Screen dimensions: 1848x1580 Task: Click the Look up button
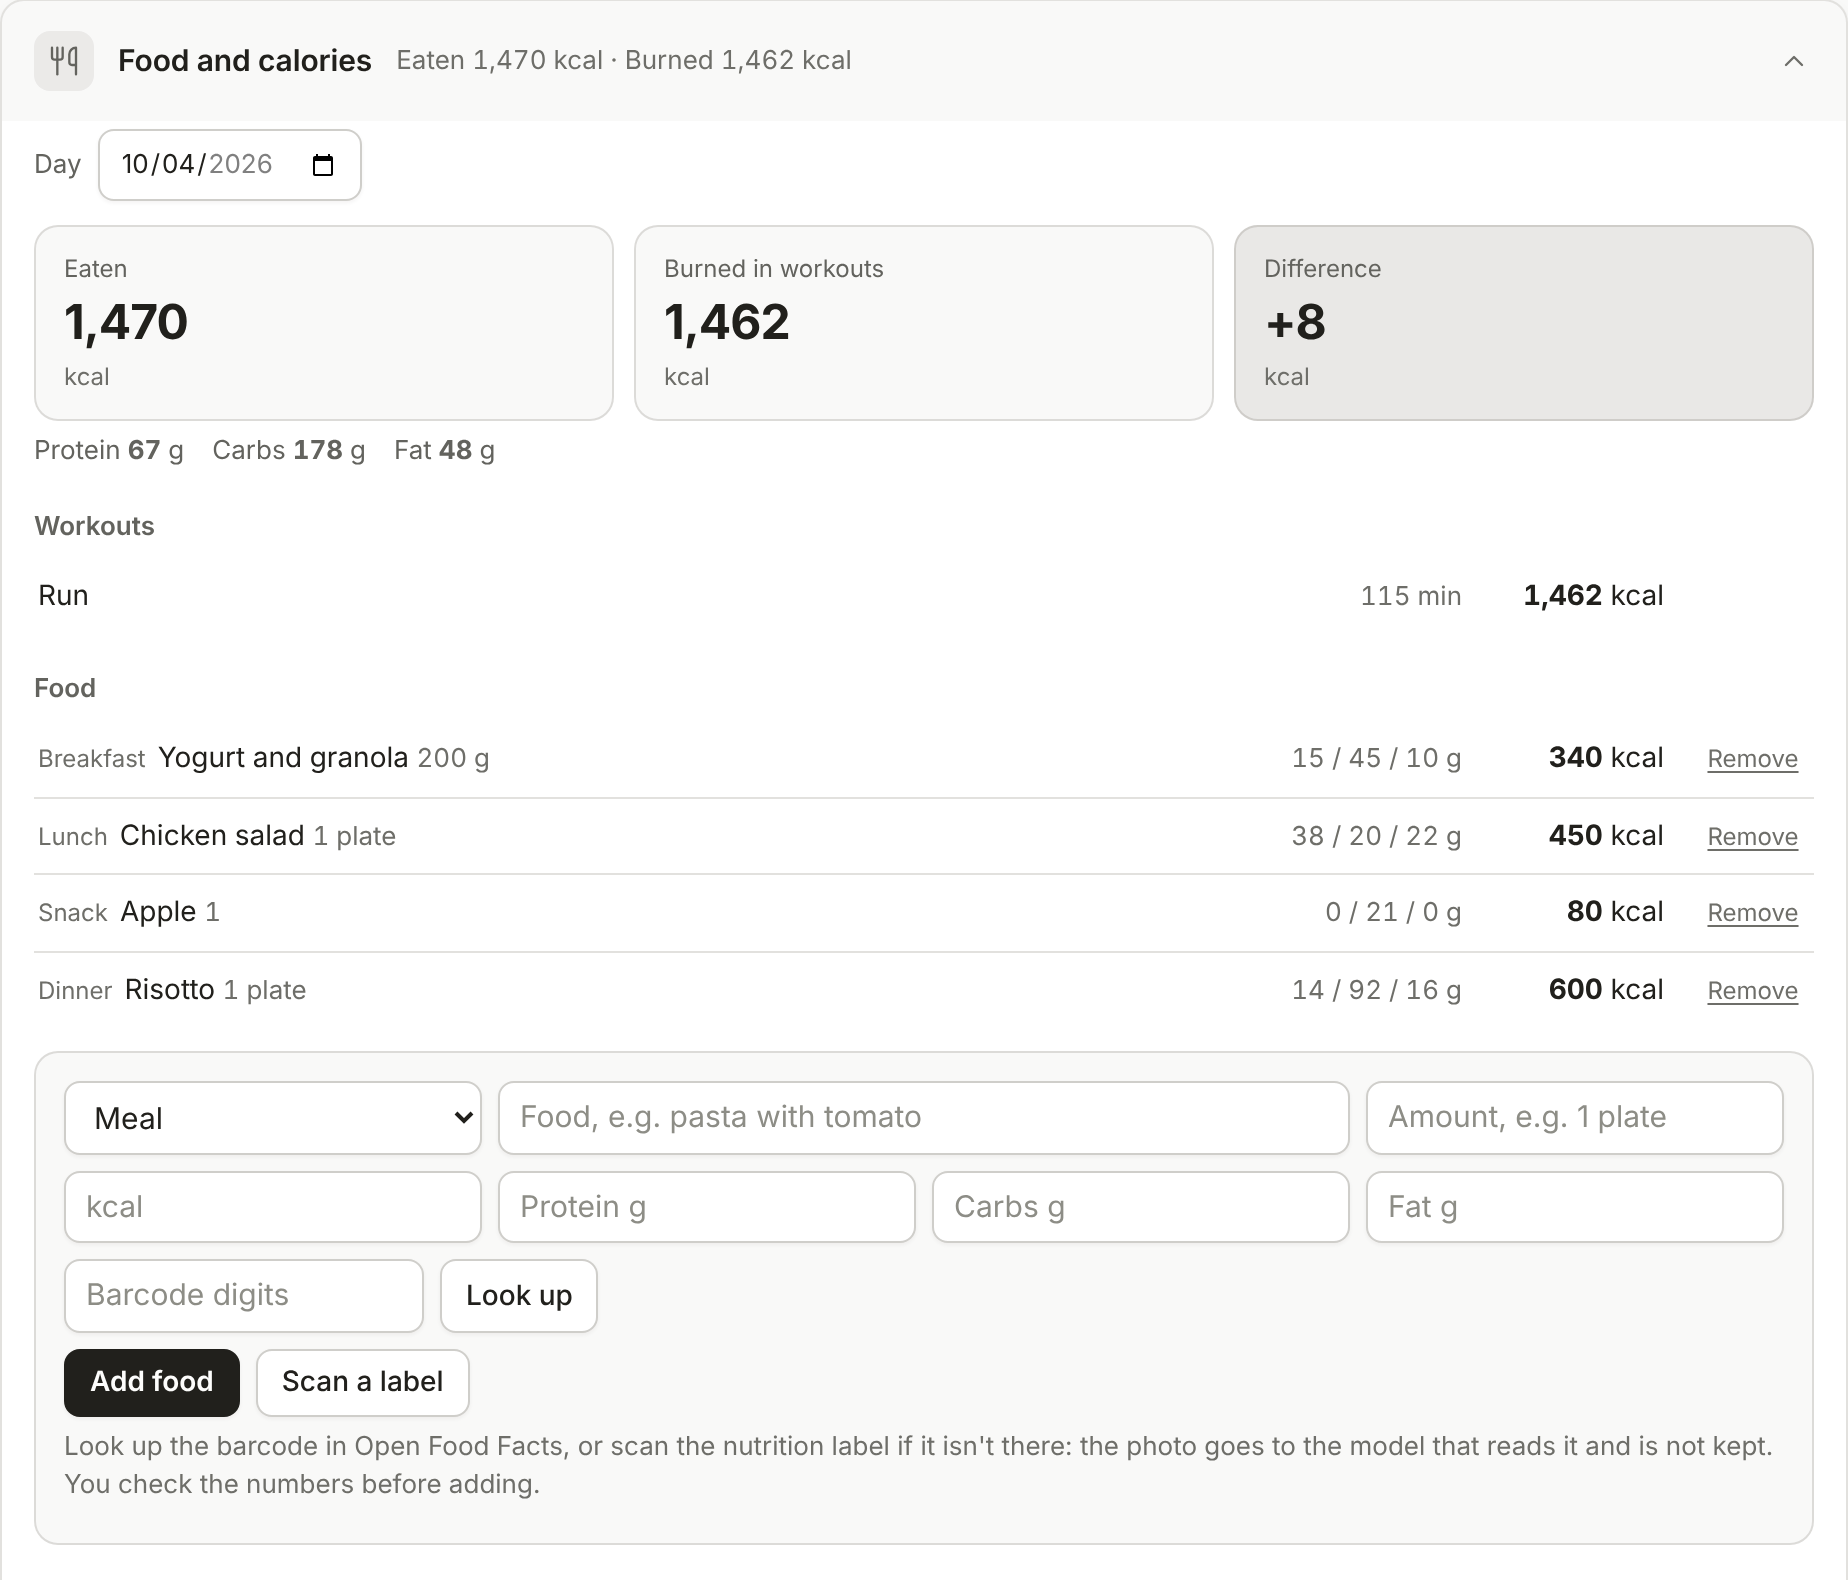[x=519, y=1296]
